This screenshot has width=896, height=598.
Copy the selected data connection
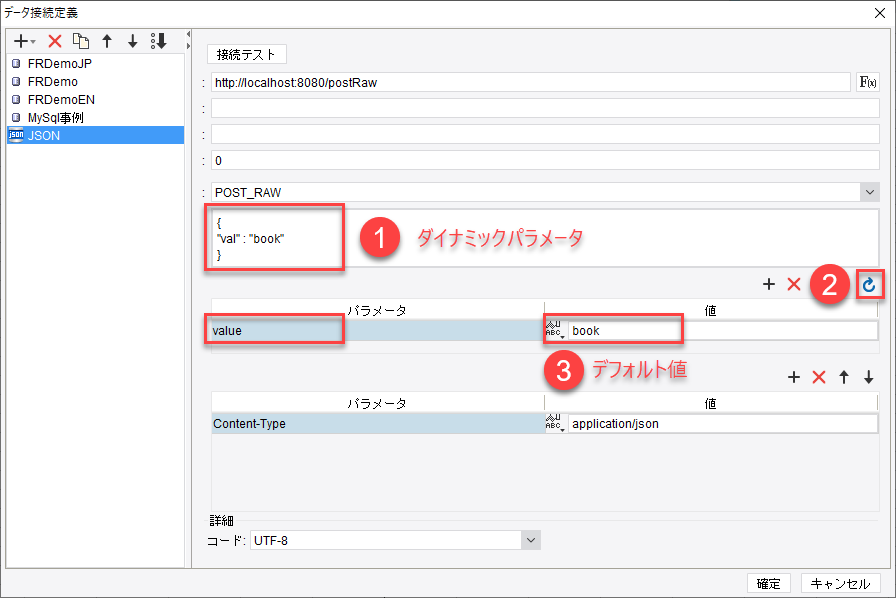point(81,41)
